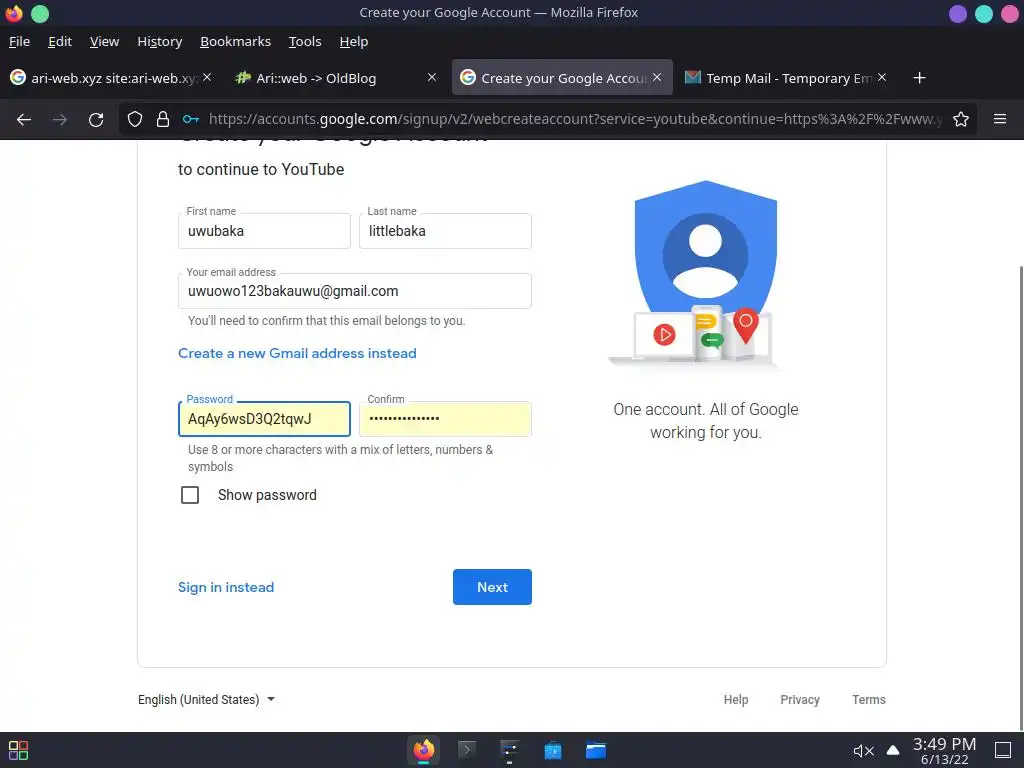Close the Create your Google Account tab

[x=657, y=77]
